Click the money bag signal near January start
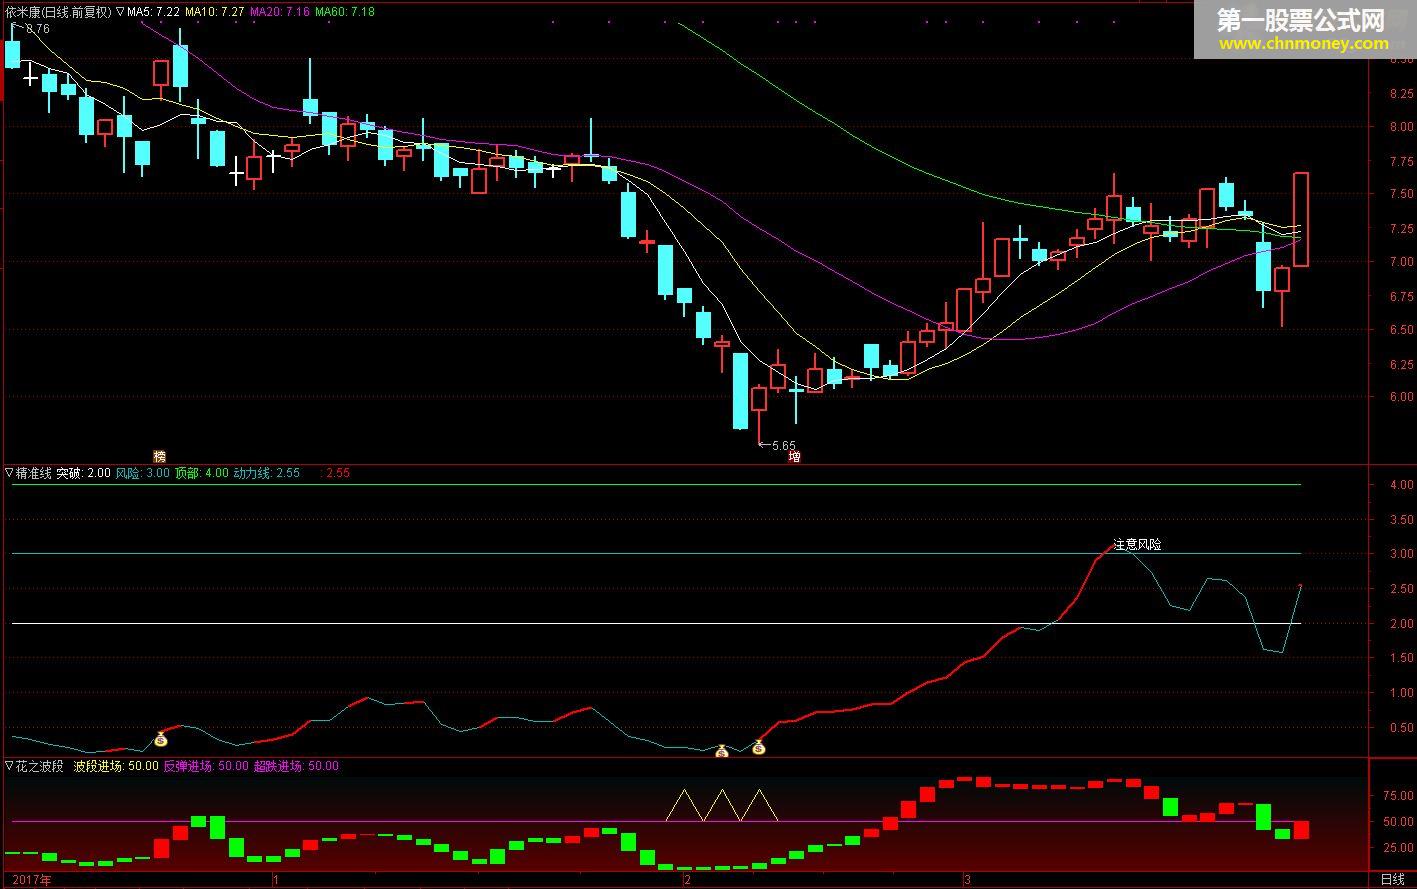The image size is (1417, 889). point(160,740)
